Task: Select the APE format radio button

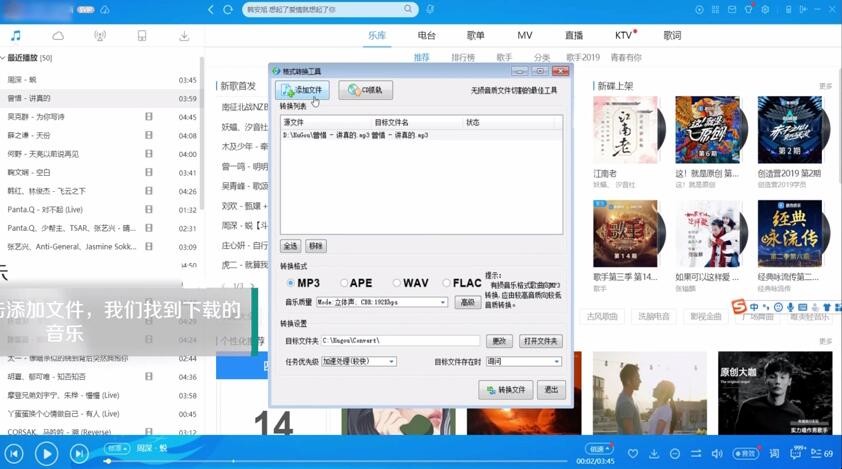Action: coord(344,283)
